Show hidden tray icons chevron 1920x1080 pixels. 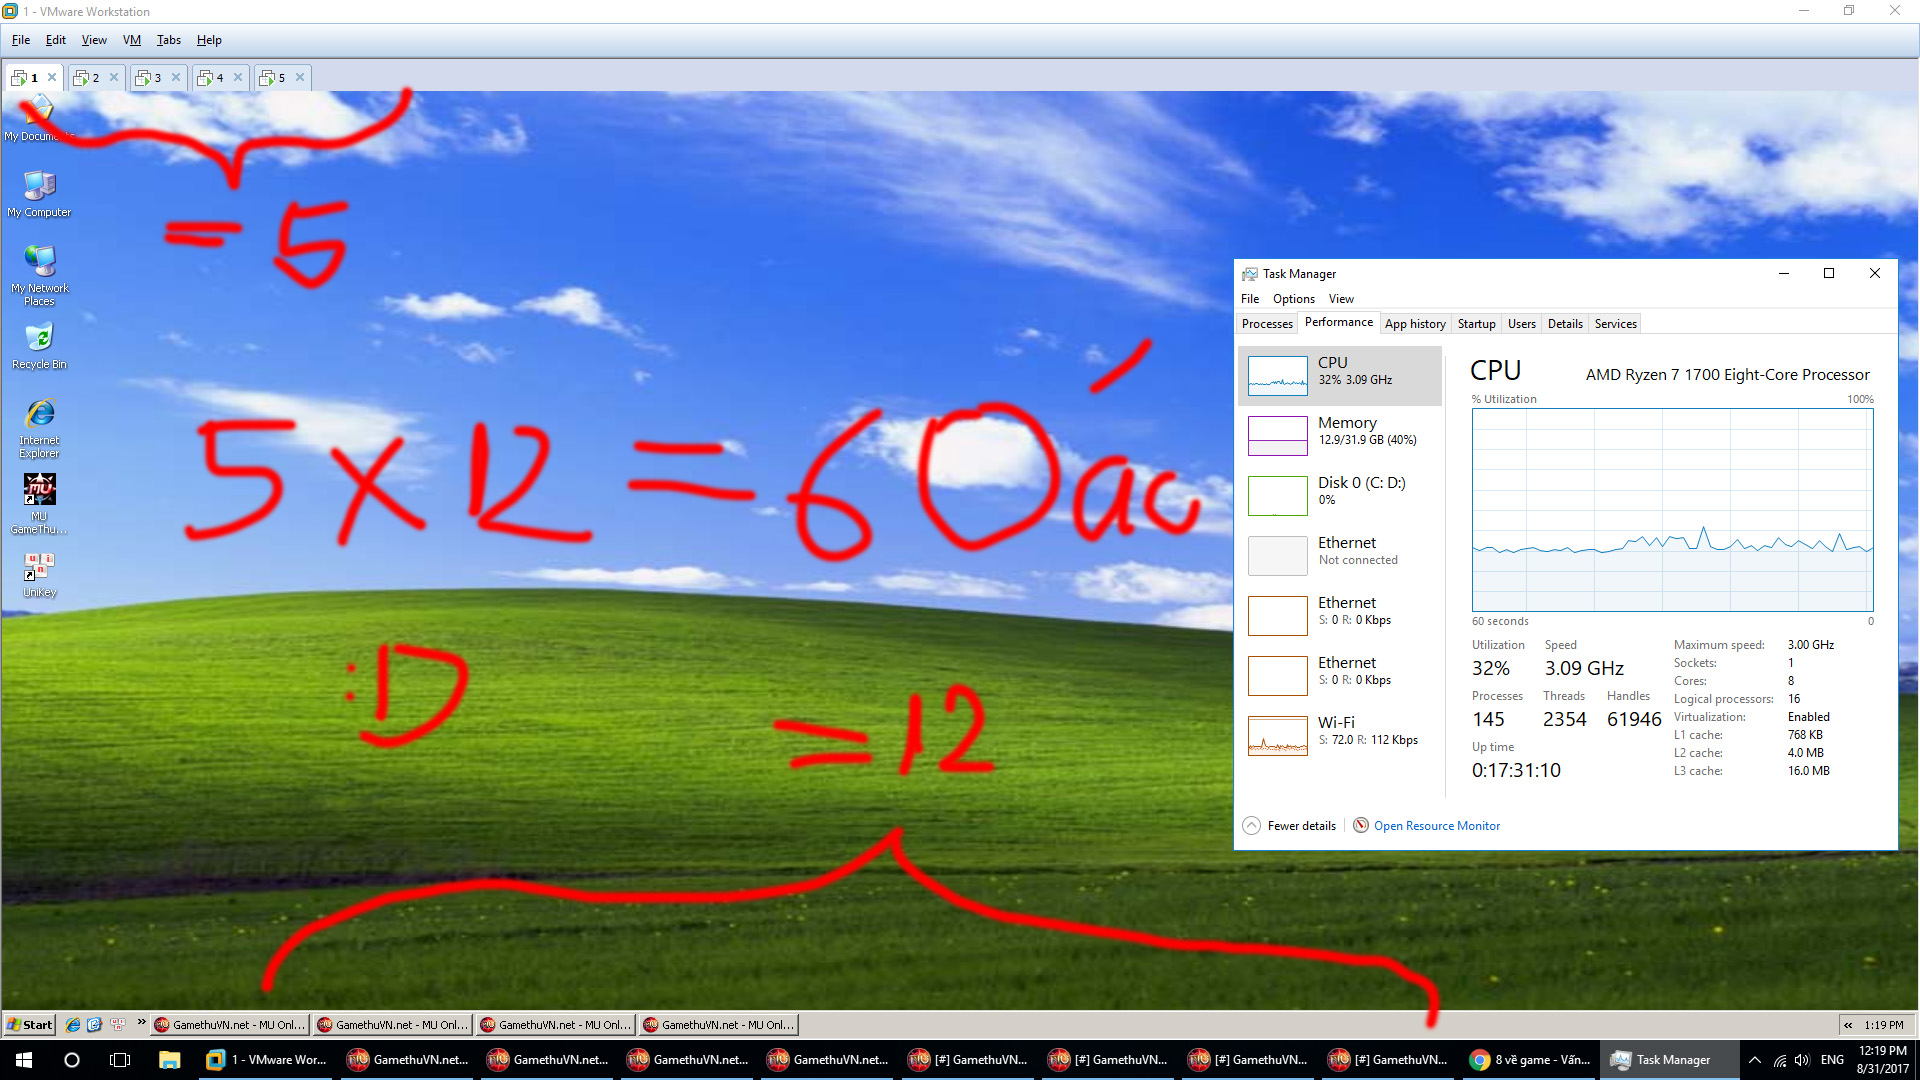coord(1754,1060)
